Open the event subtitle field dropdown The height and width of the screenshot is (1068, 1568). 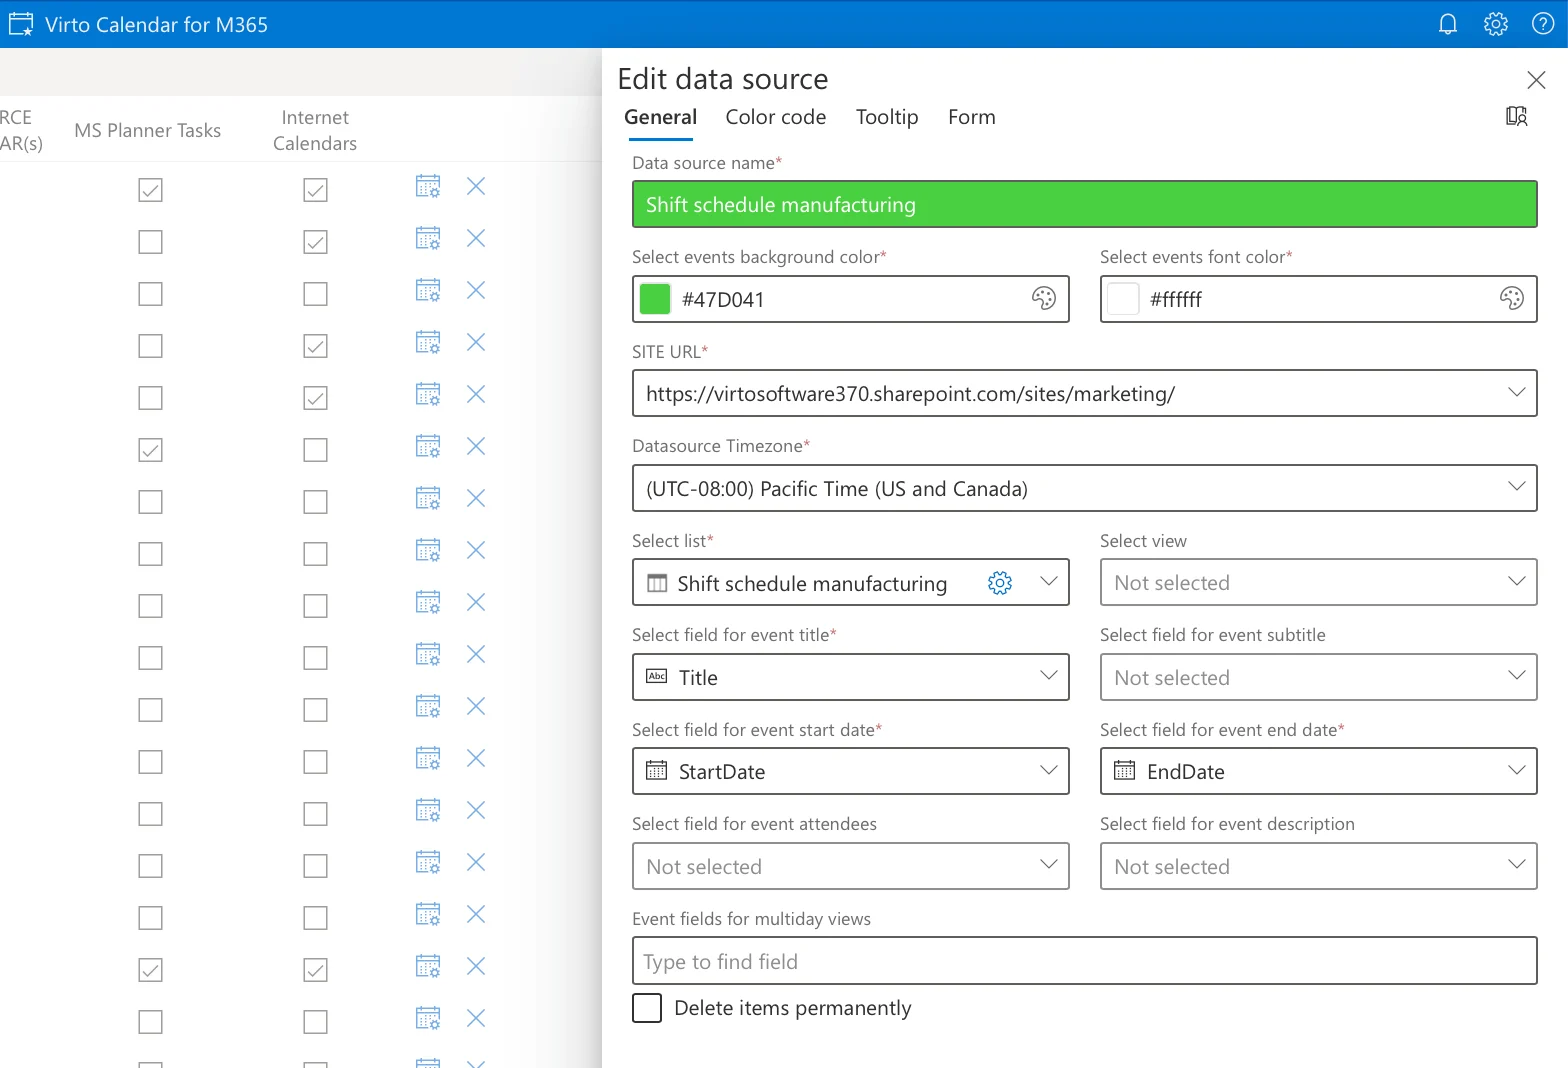pyautogui.click(x=1318, y=677)
